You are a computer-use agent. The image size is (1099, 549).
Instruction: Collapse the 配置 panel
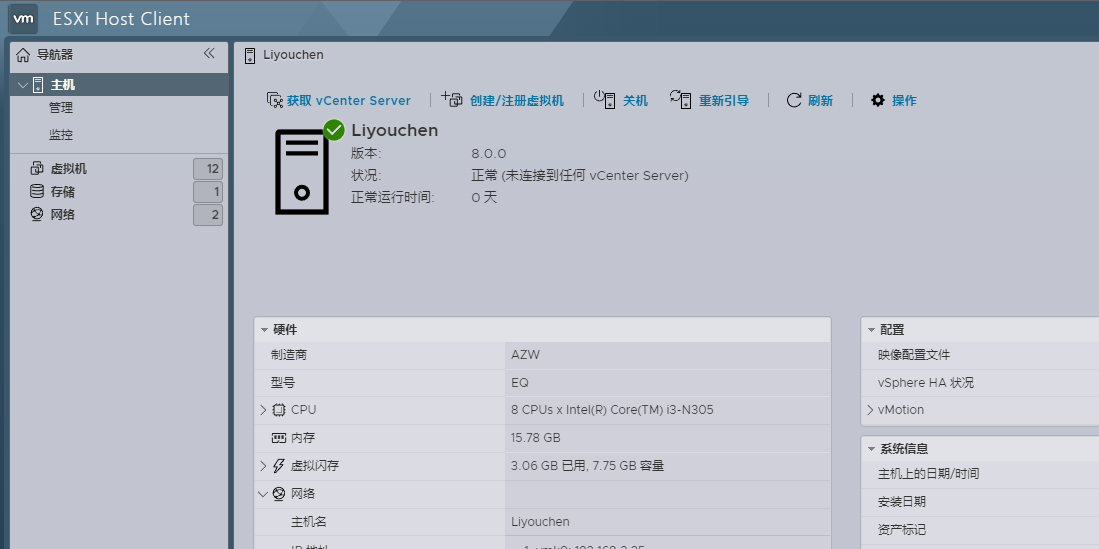coord(871,330)
